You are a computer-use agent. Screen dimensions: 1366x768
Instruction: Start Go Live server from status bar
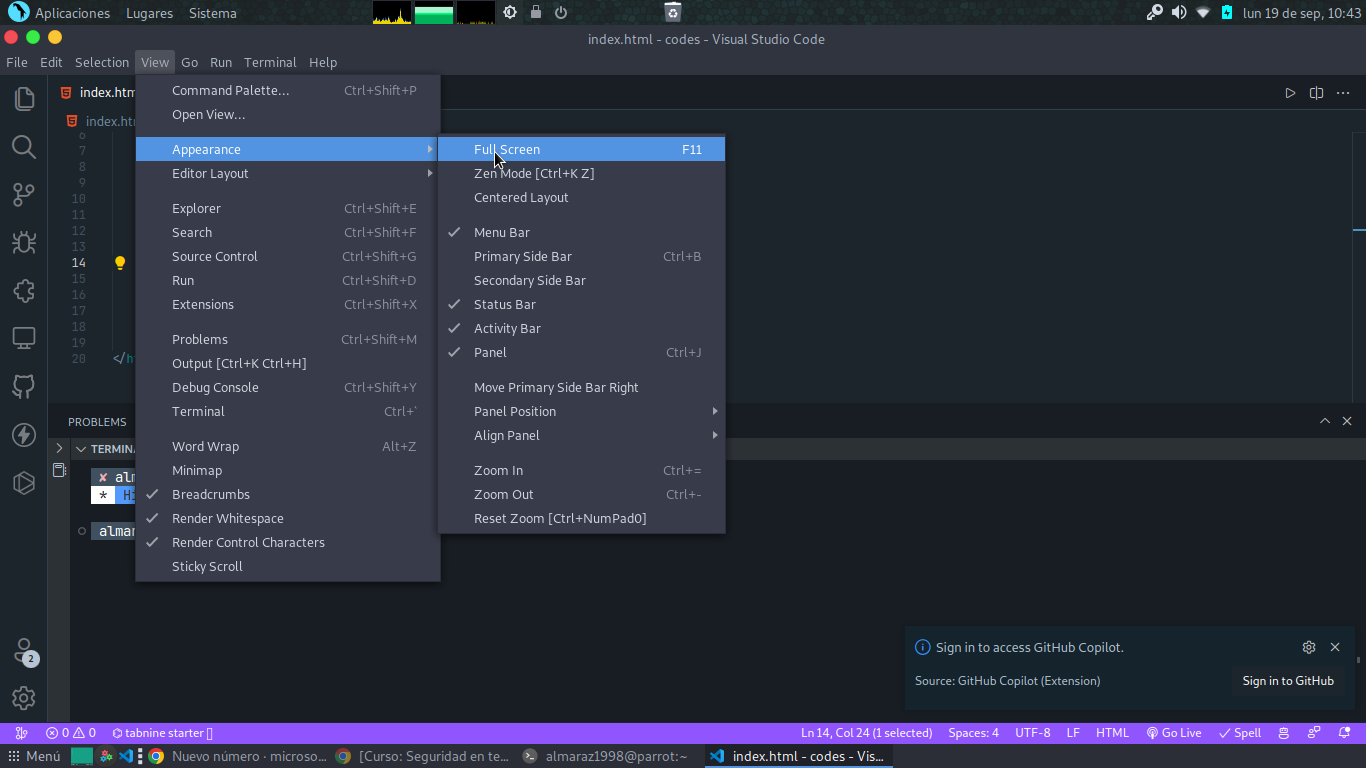1173,733
